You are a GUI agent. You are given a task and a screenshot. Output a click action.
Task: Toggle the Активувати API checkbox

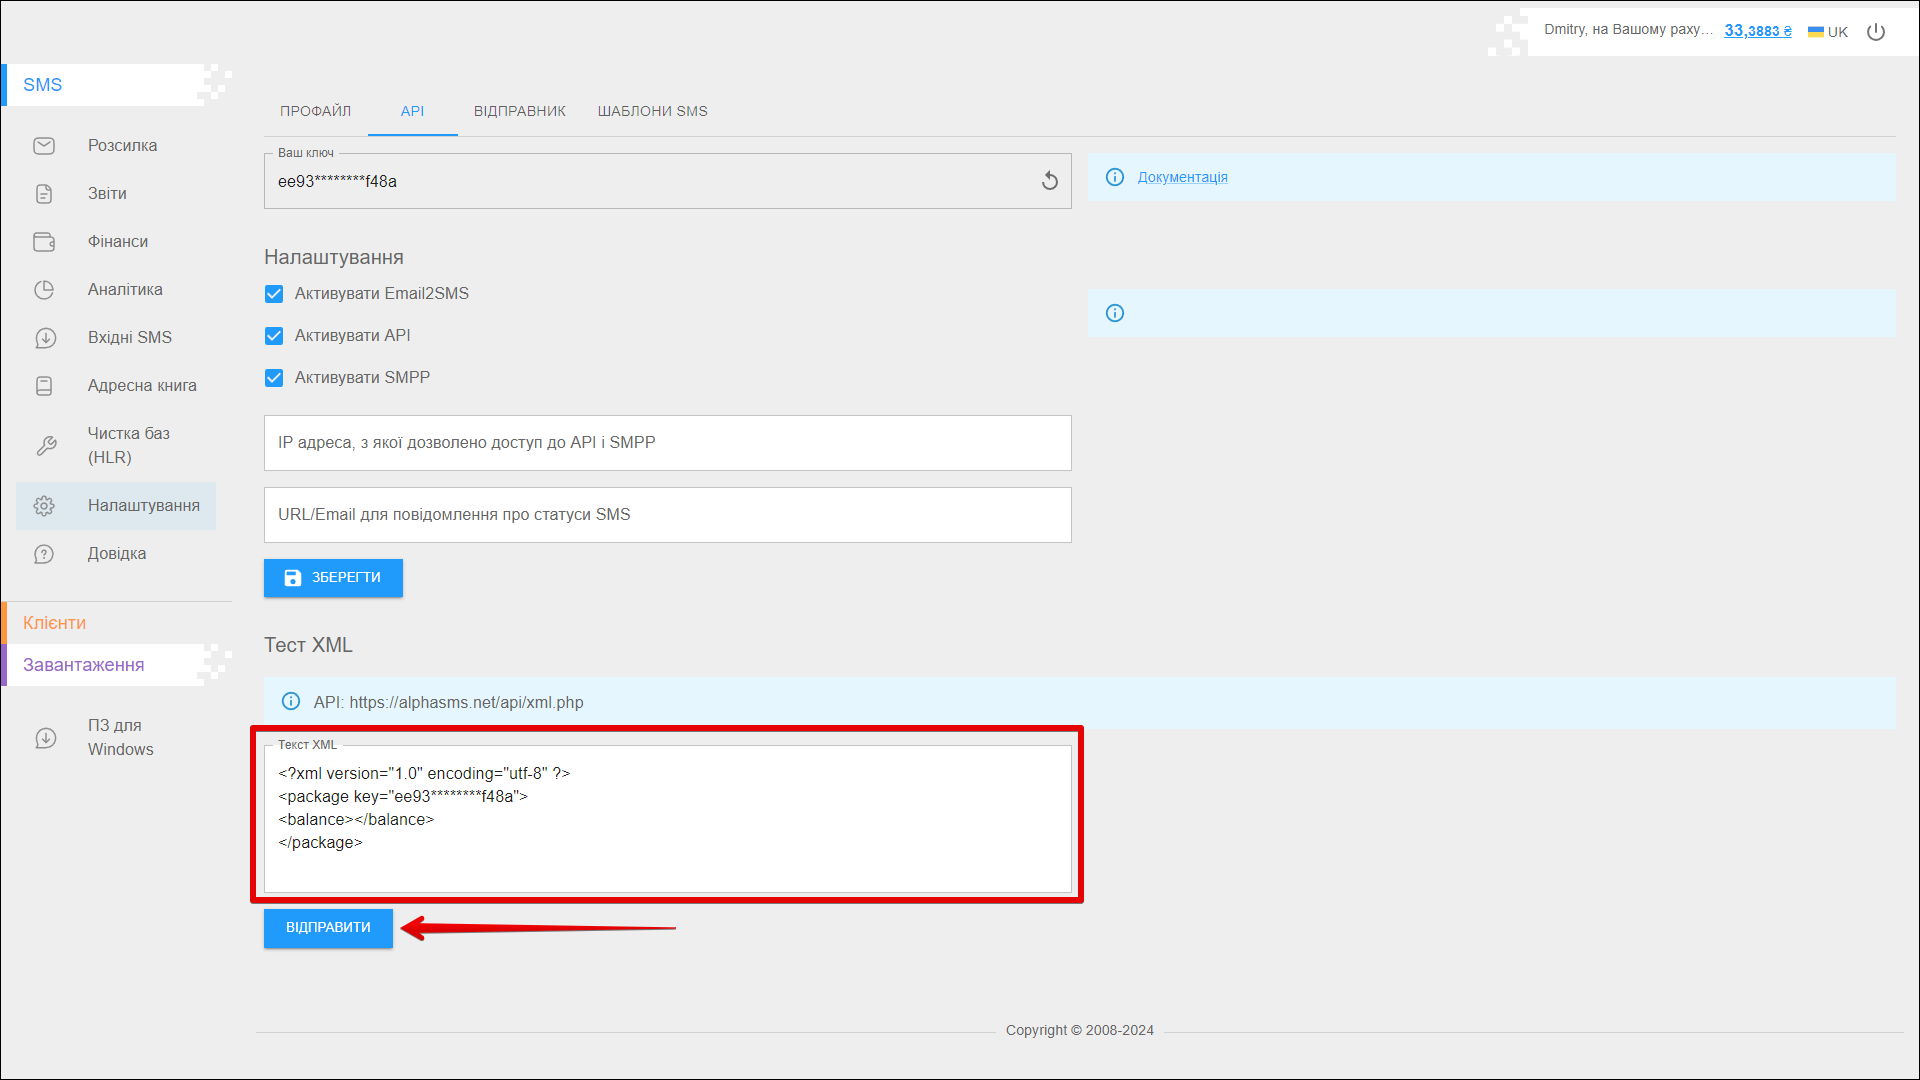click(x=274, y=336)
